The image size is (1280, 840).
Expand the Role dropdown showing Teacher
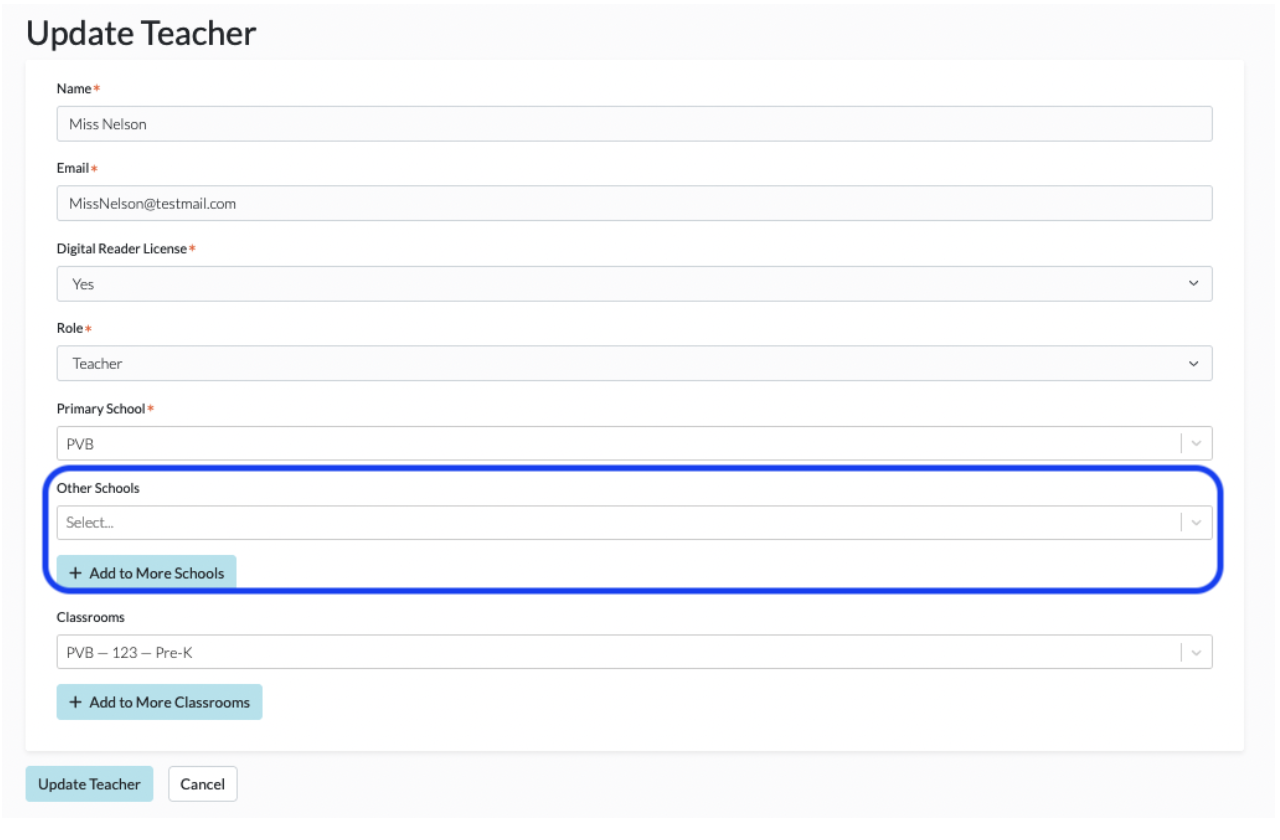[x=634, y=364]
